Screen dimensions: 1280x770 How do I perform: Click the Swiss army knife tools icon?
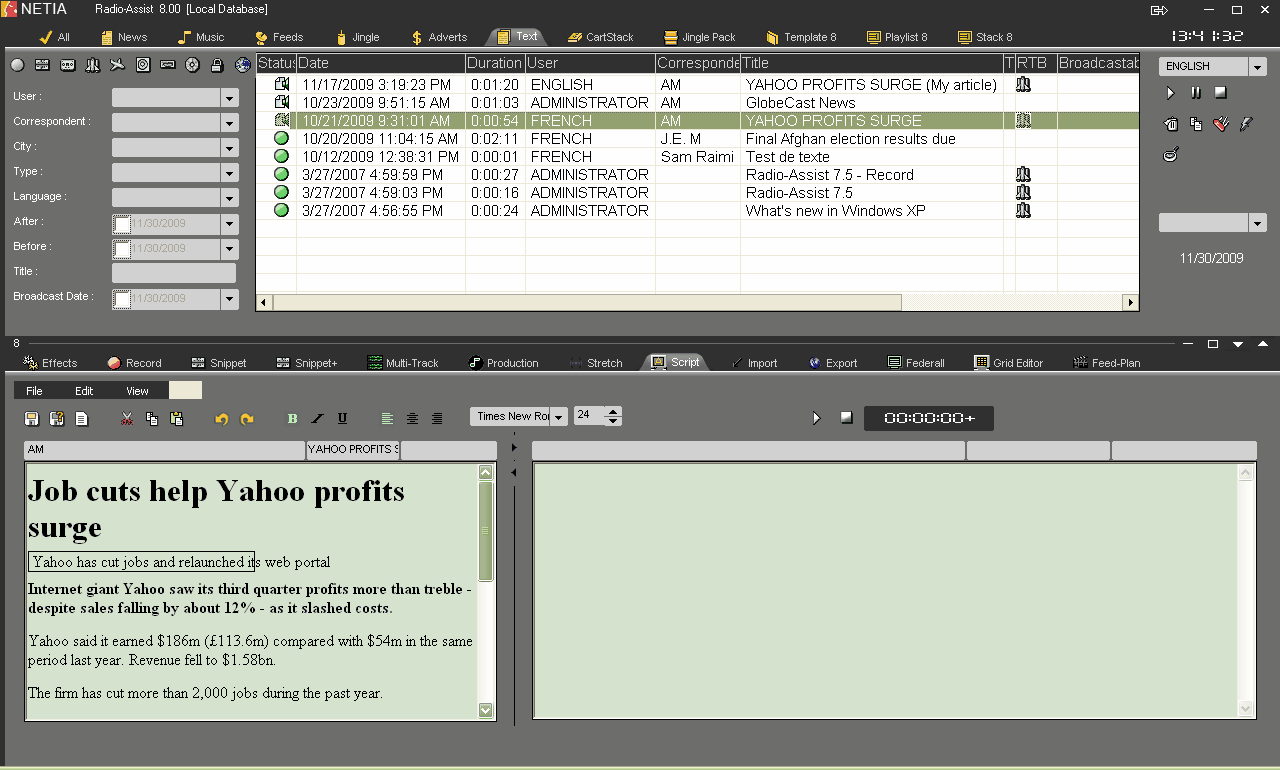1220,124
